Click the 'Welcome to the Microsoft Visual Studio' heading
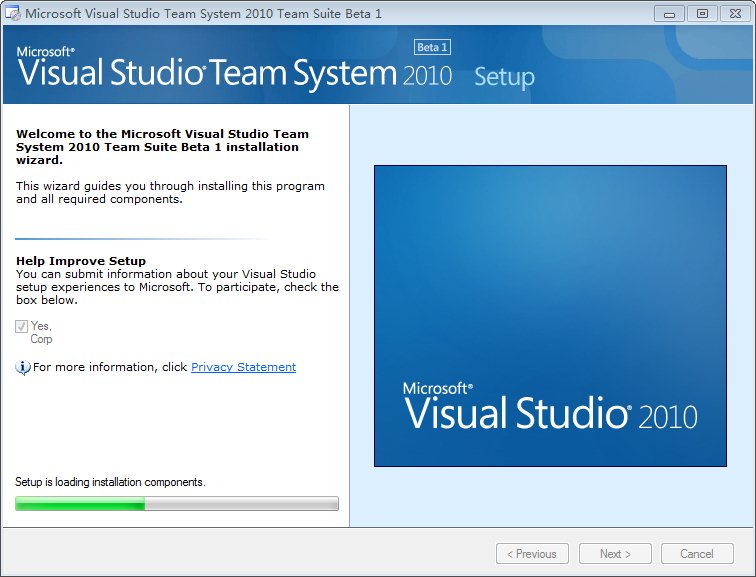The image size is (756, 577). coord(162,147)
